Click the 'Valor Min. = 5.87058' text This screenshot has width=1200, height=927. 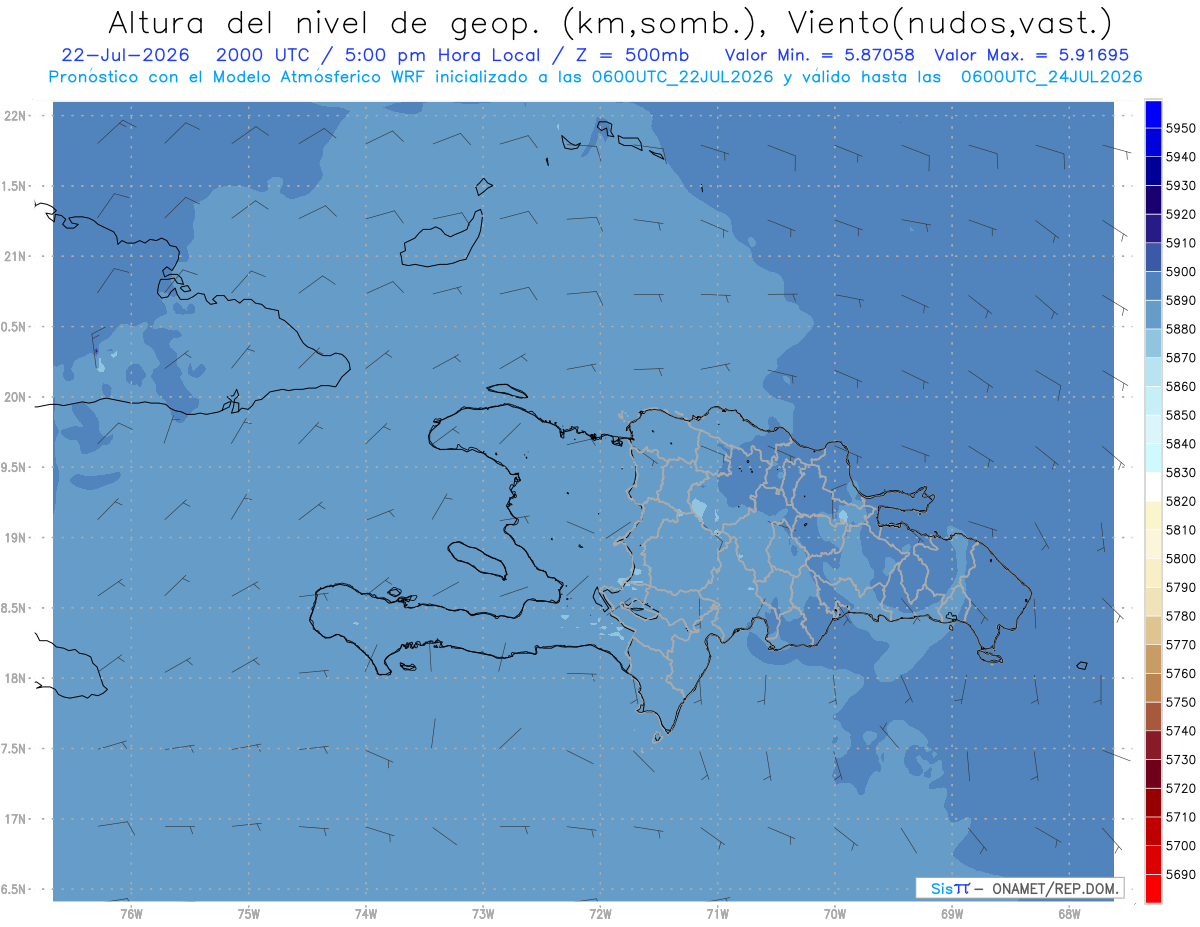point(820,55)
